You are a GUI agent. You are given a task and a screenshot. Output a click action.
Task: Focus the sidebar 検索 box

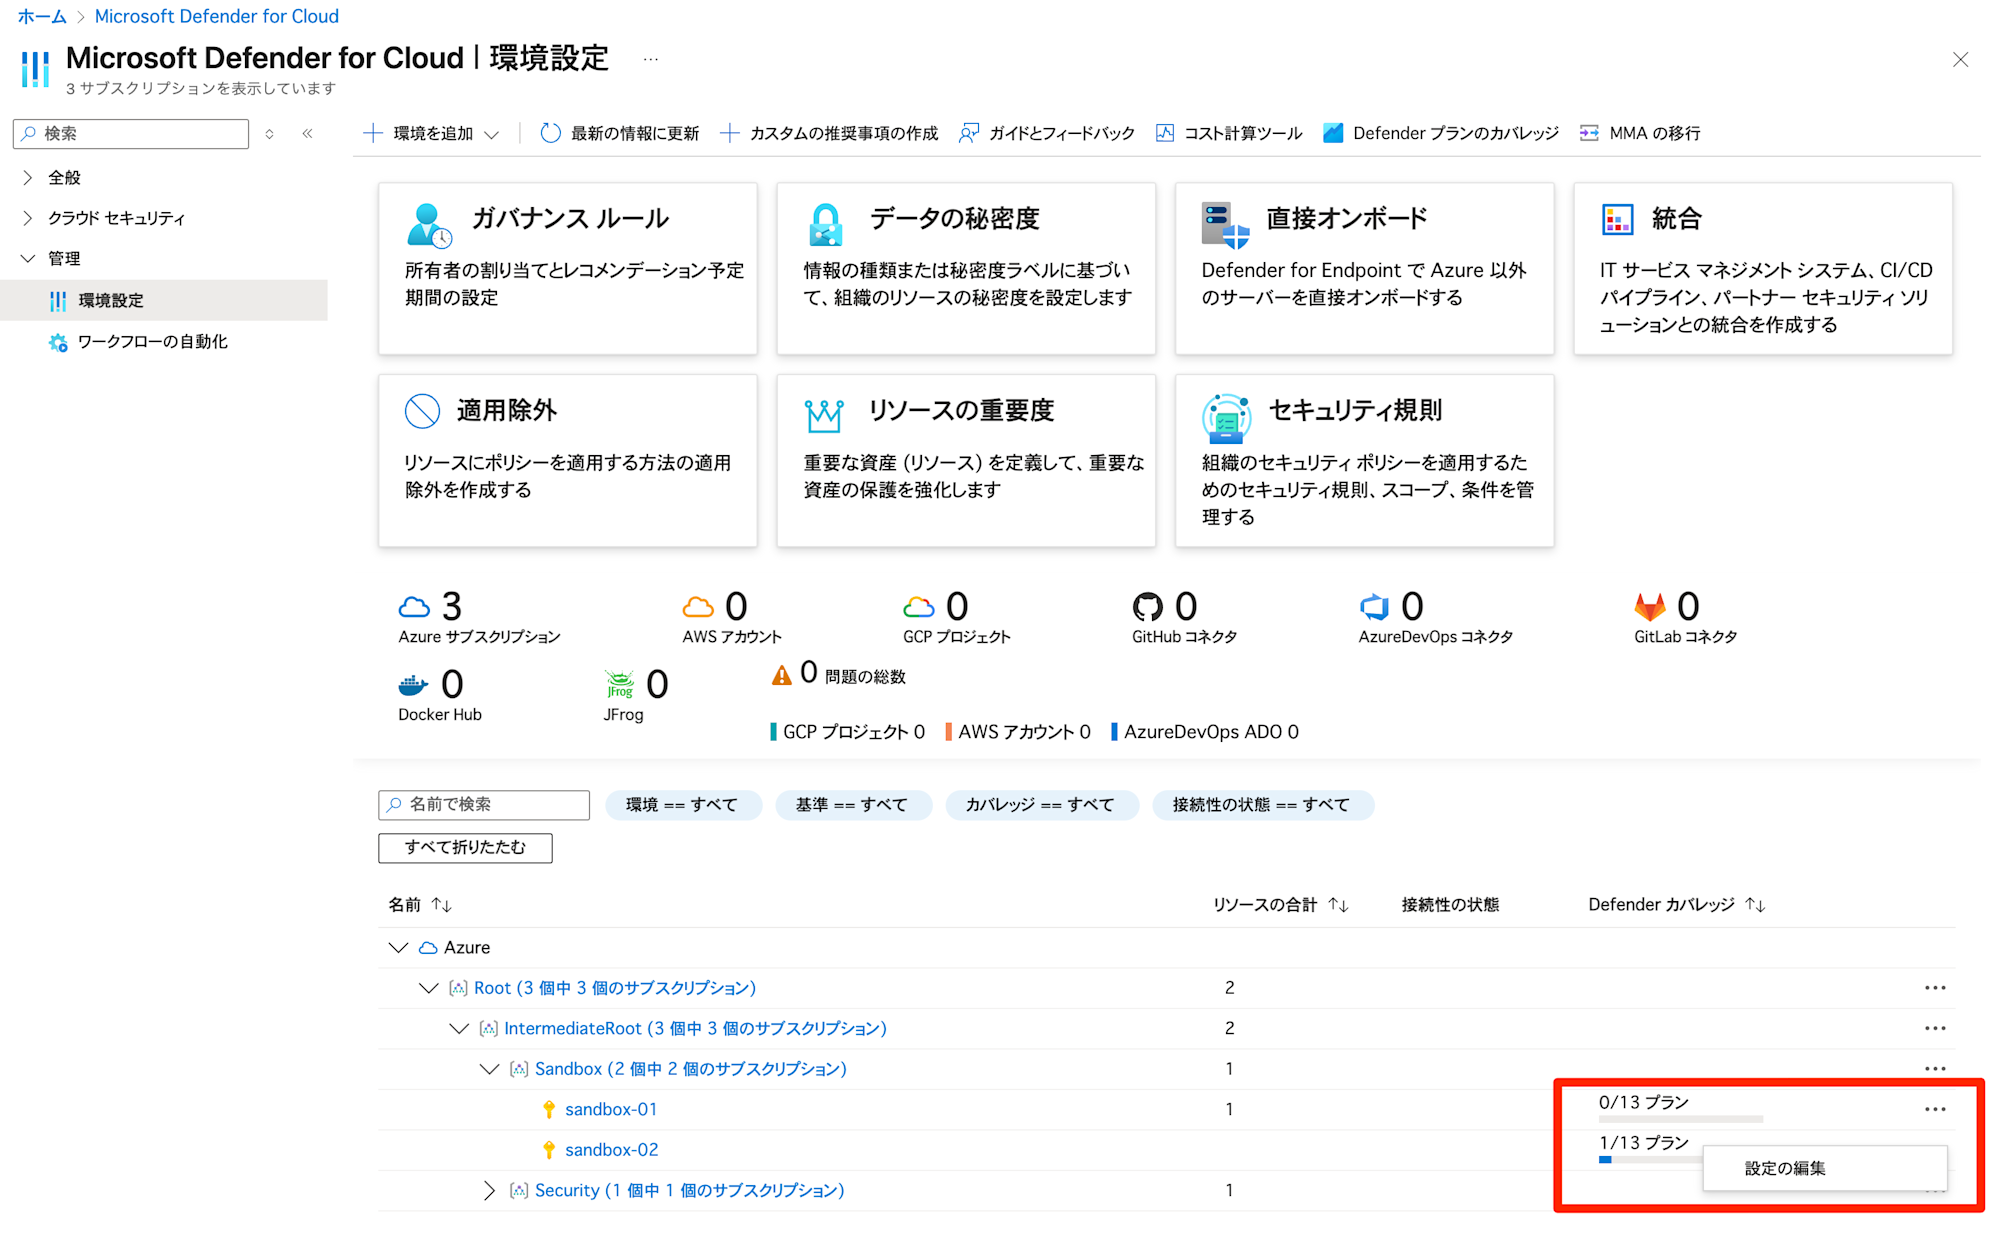(x=131, y=133)
